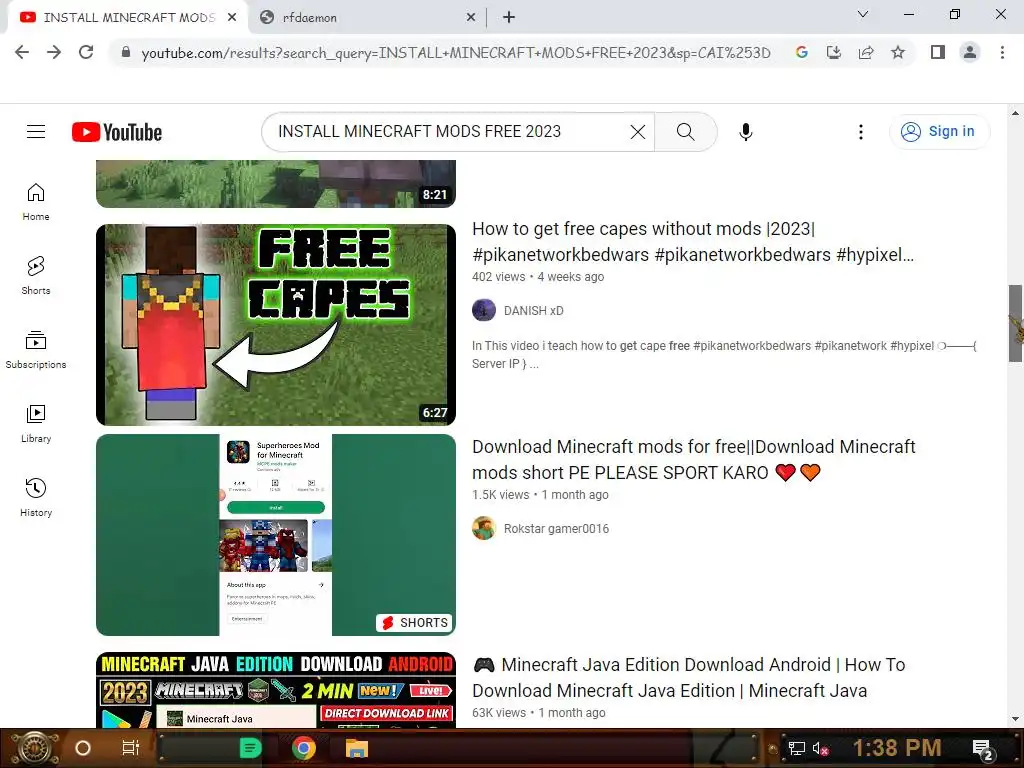
Task: Open Subscriptions in the sidebar
Action: (x=36, y=349)
